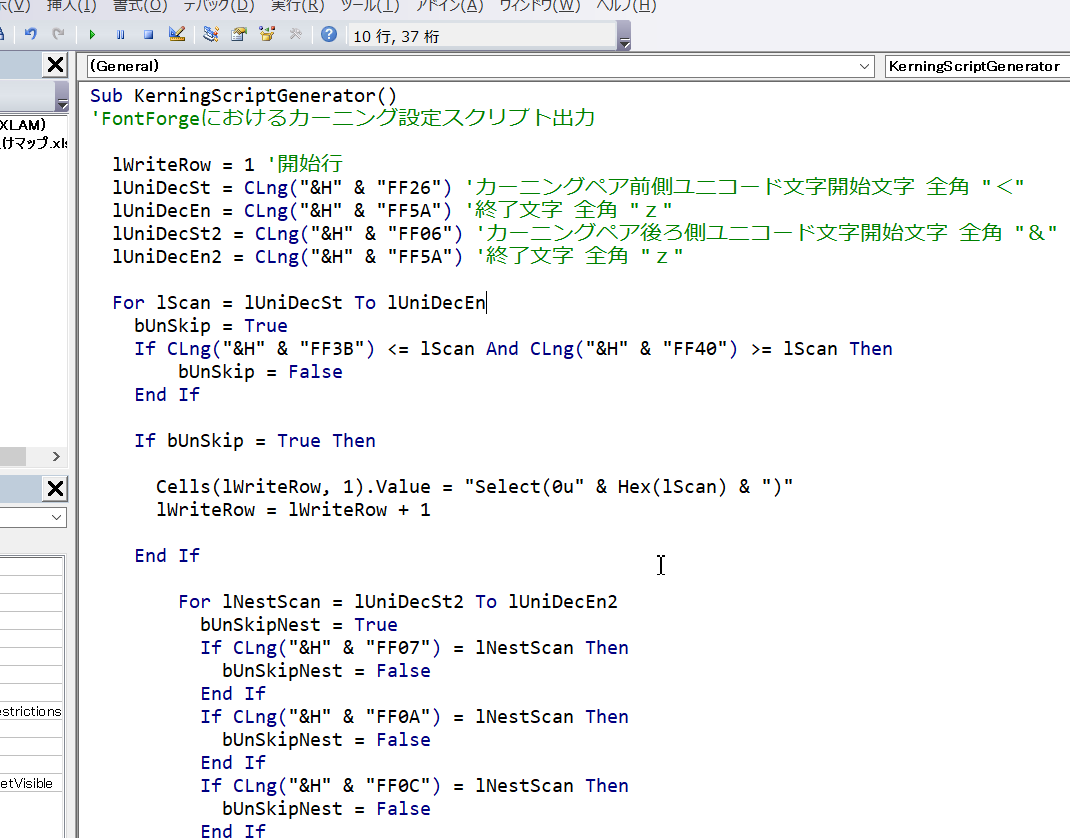This screenshot has width=1070, height=838.
Task: Open Project Explorer from the toolbar
Action: click(x=210, y=35)
